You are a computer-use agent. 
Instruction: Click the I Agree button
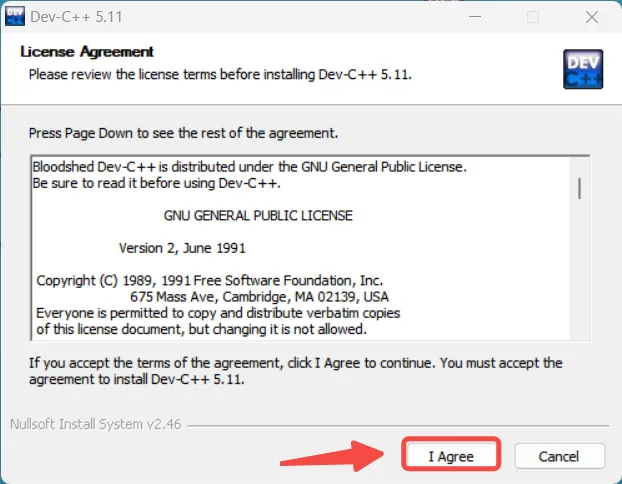451,455
